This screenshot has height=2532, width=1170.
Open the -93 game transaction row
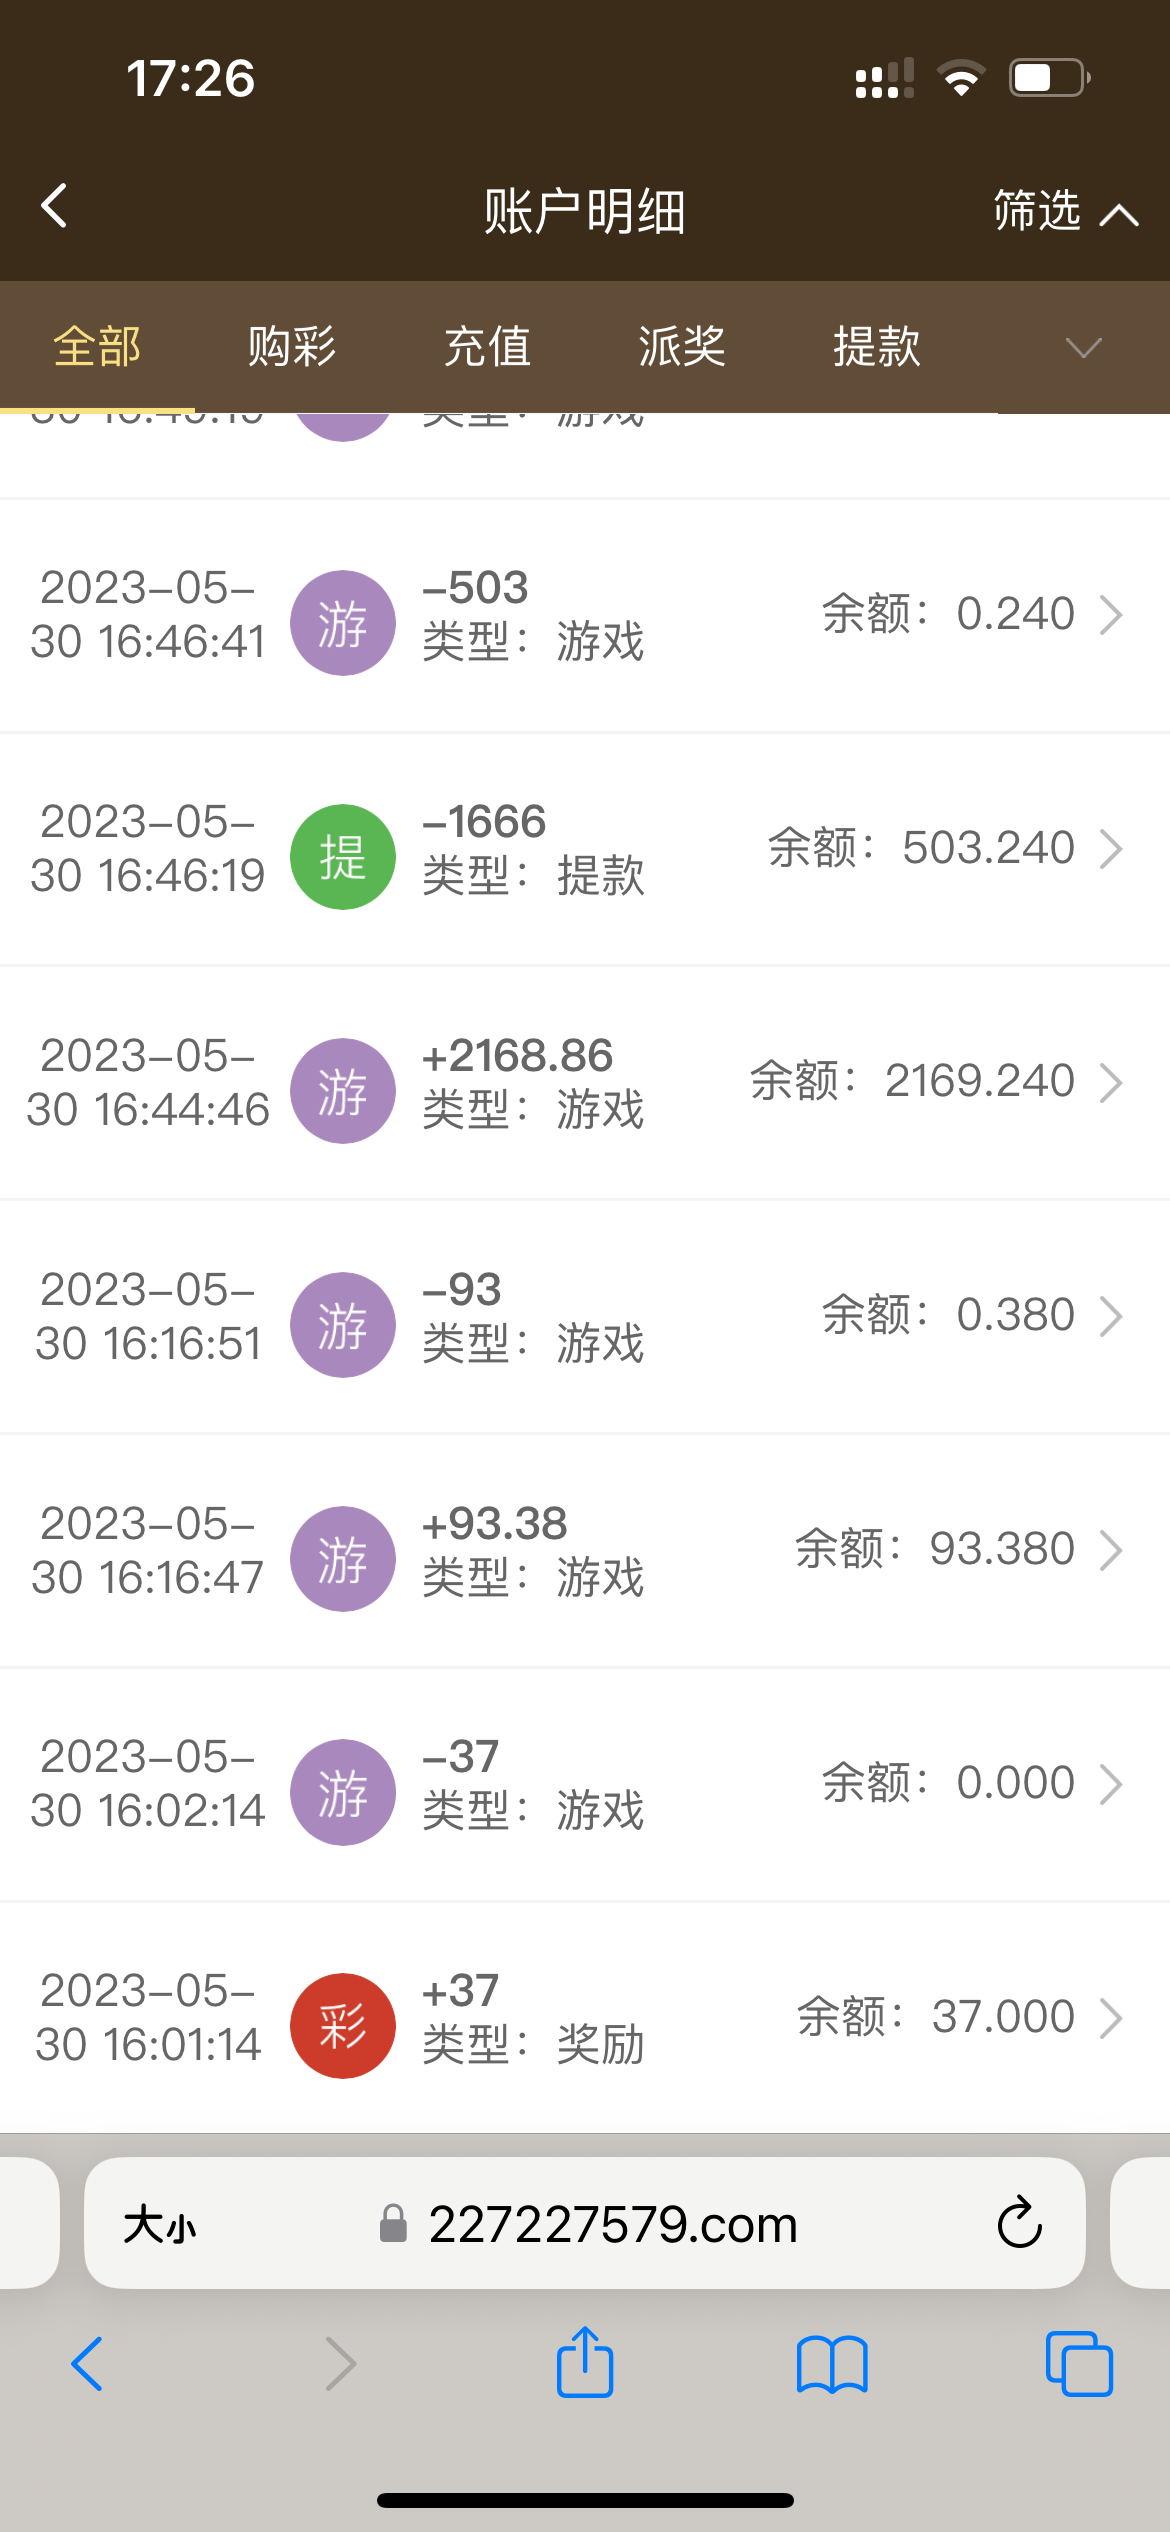(x=585, y=1317)
